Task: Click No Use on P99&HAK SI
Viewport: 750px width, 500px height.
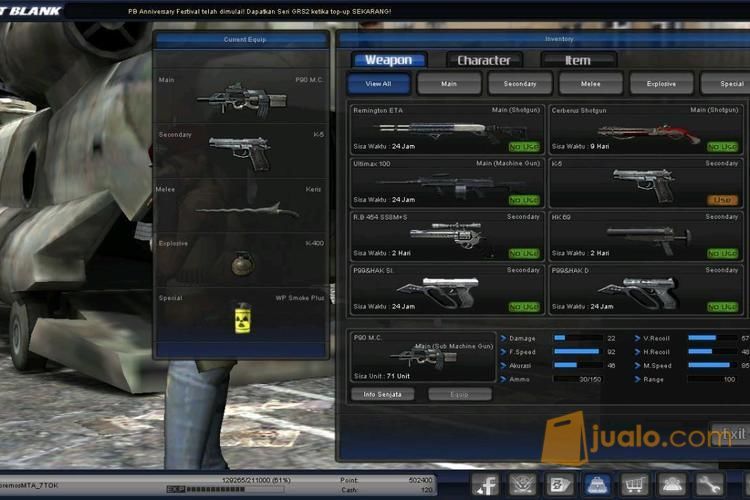Action: coord(524,307)
